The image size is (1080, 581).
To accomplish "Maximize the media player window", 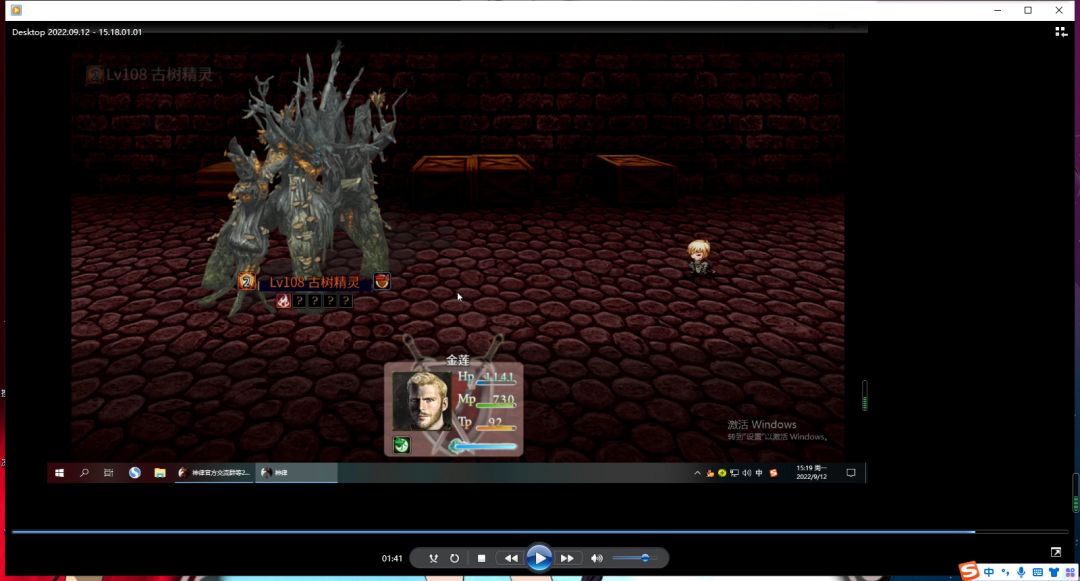I will (x=1028, y=10).
